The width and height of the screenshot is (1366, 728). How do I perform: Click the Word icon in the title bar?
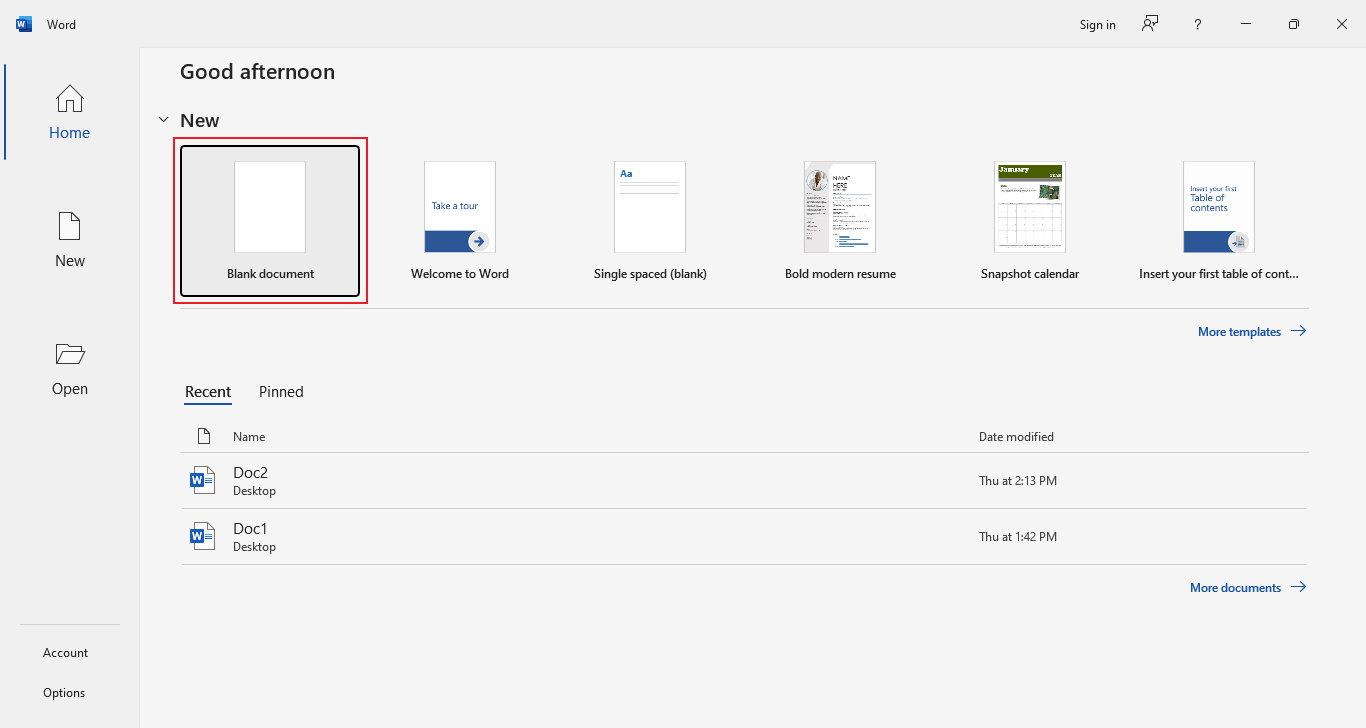(22, 23)
